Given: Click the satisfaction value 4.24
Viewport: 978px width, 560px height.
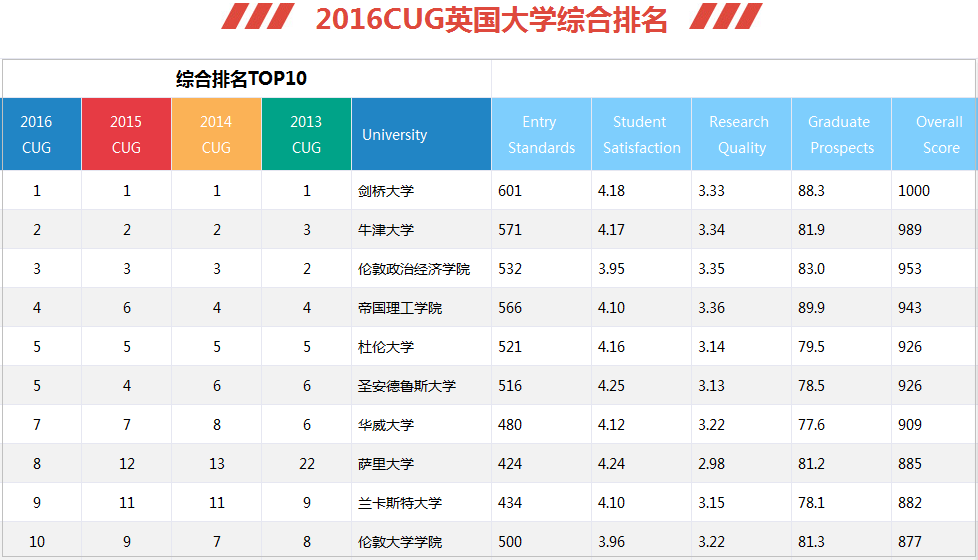Looking at the screenshot, I should 611,463.
